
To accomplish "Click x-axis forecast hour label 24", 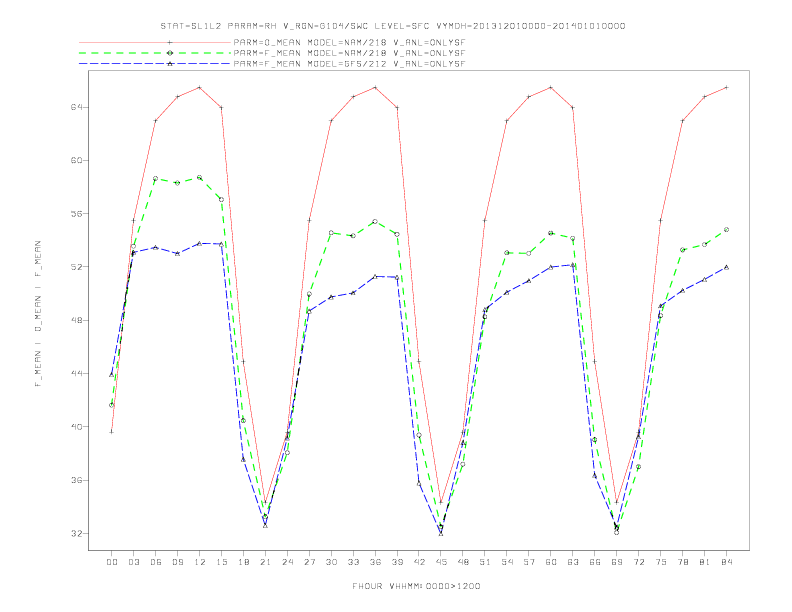I will pos(287,562).
